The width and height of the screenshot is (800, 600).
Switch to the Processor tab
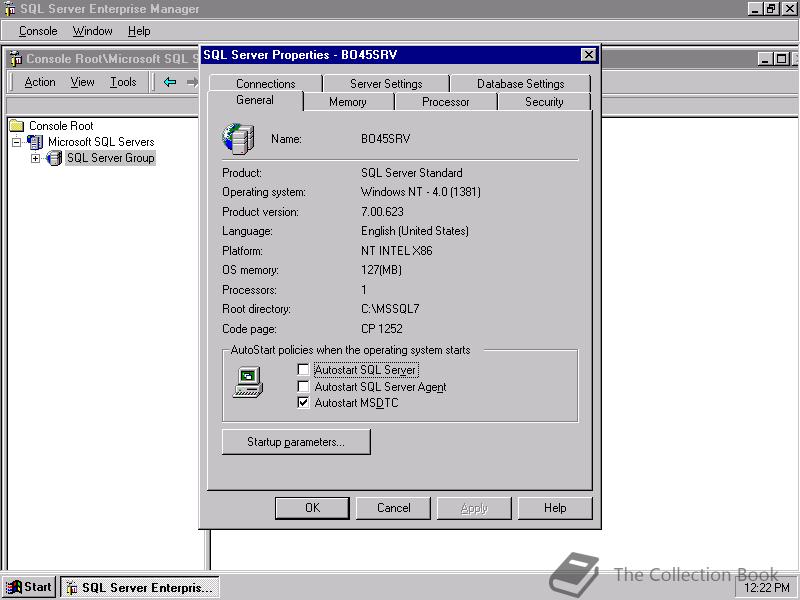(445, 102)
